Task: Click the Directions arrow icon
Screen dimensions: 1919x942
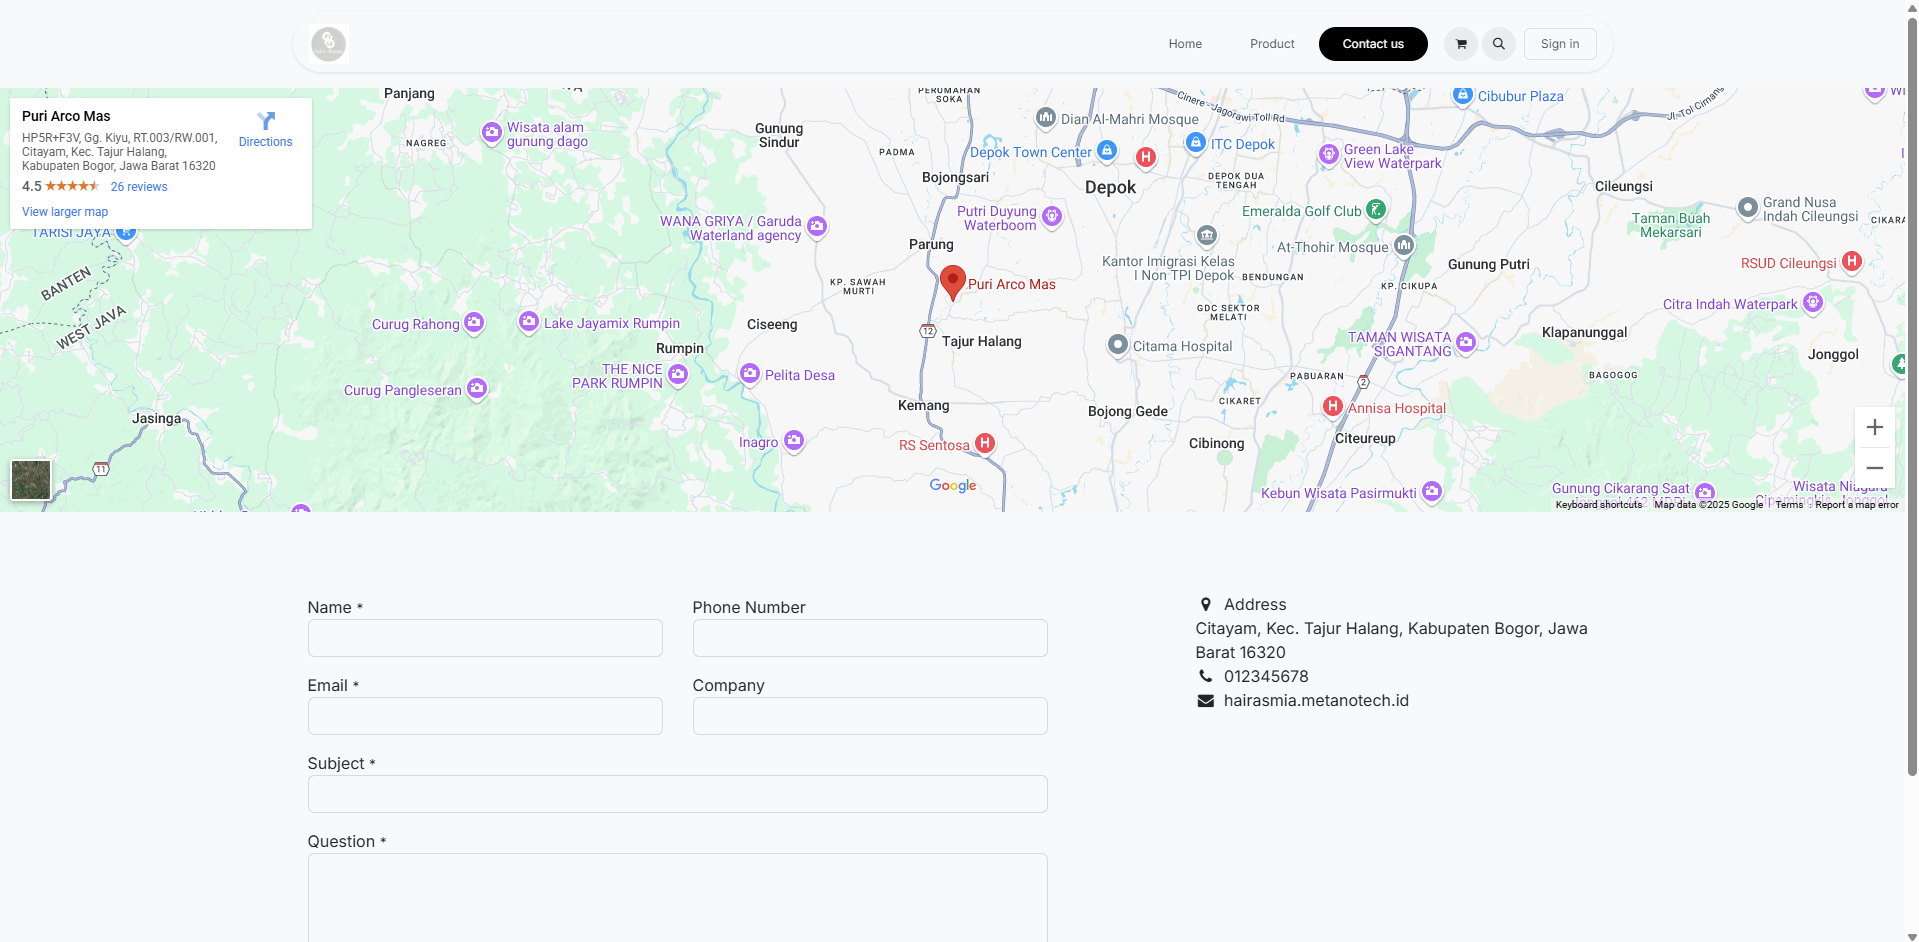Action: (266, 121)
